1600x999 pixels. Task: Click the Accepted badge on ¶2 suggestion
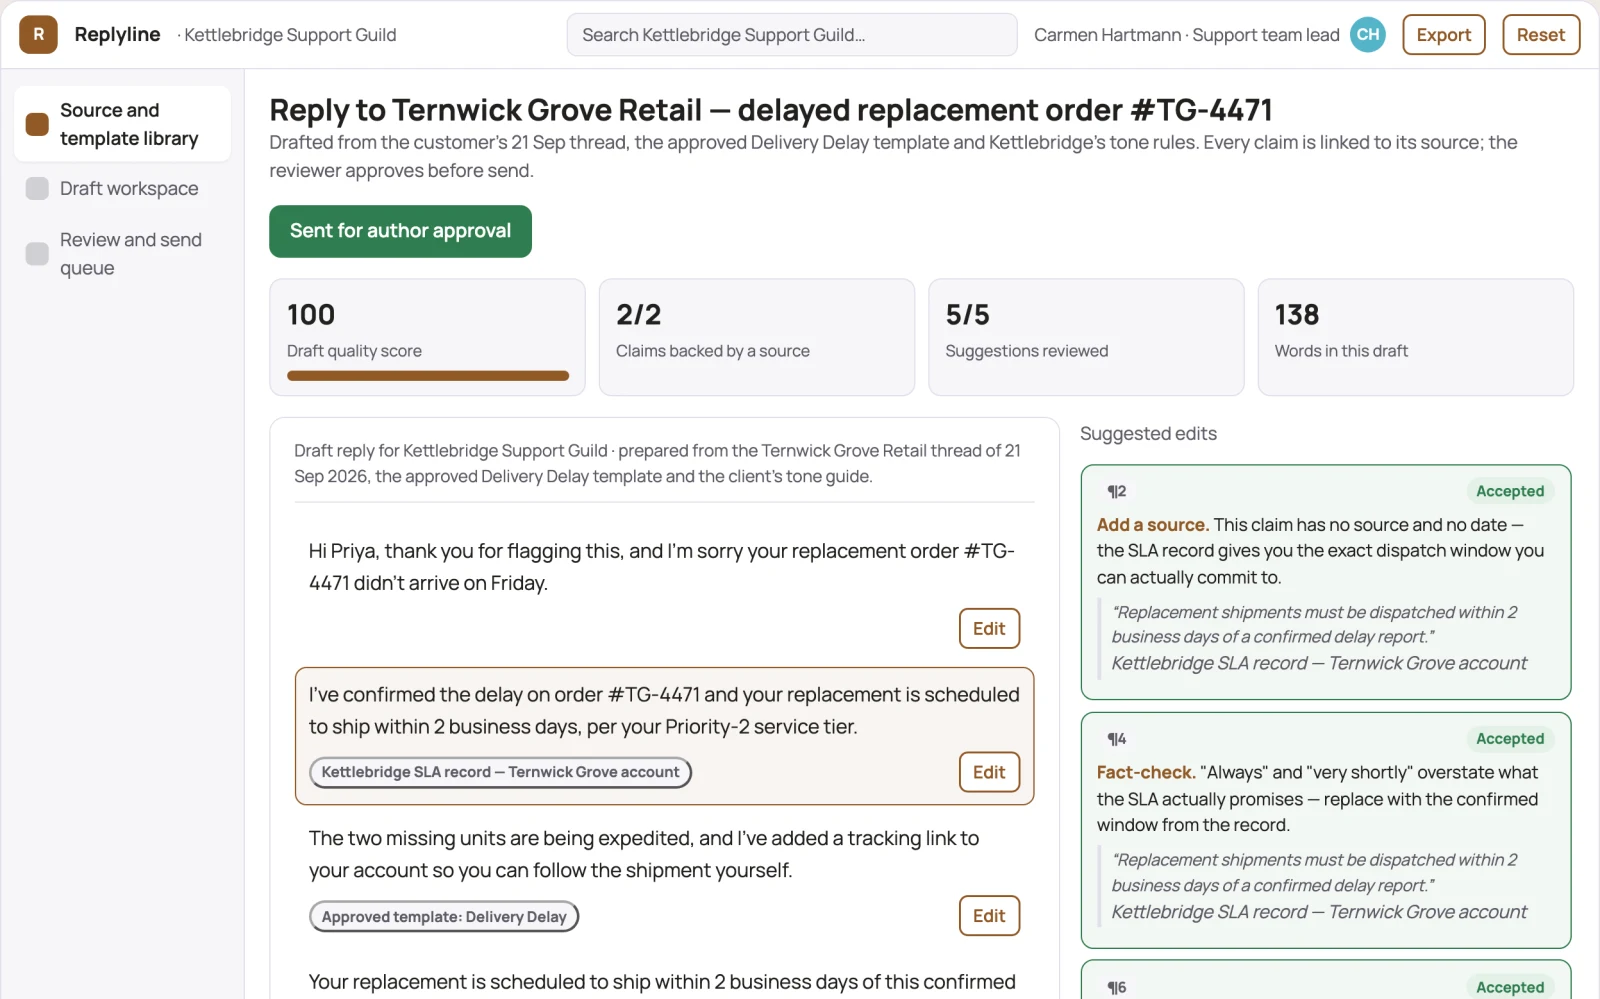pos(1510,491)
